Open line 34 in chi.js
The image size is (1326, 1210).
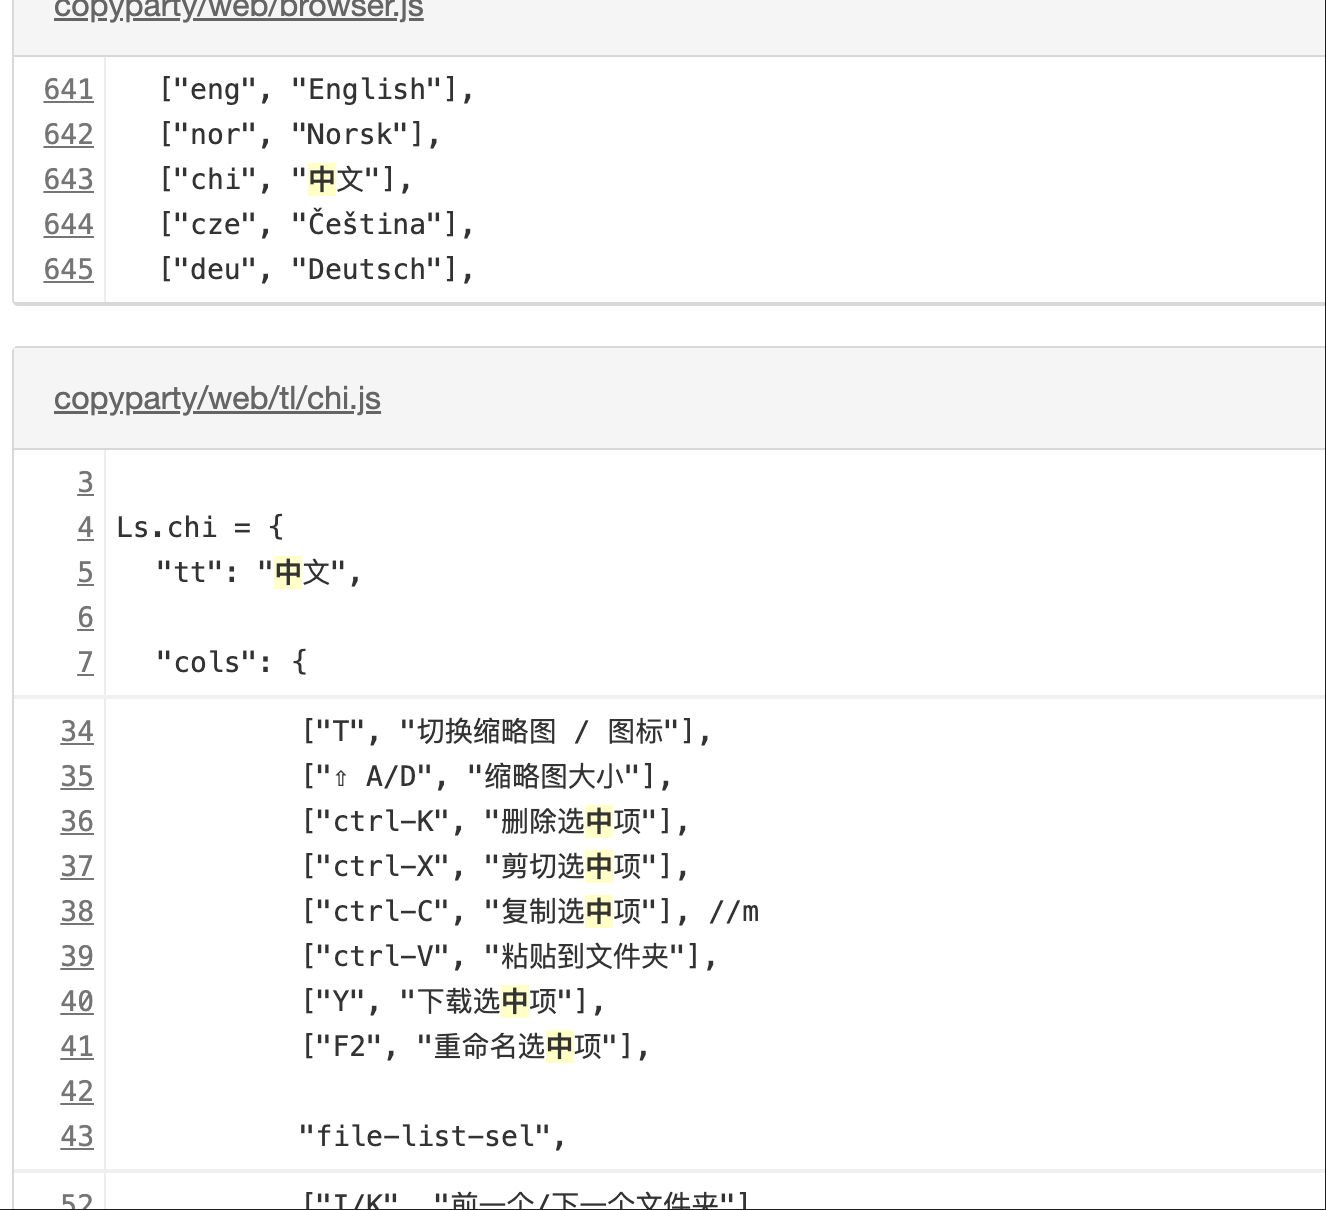pos(77,731)
